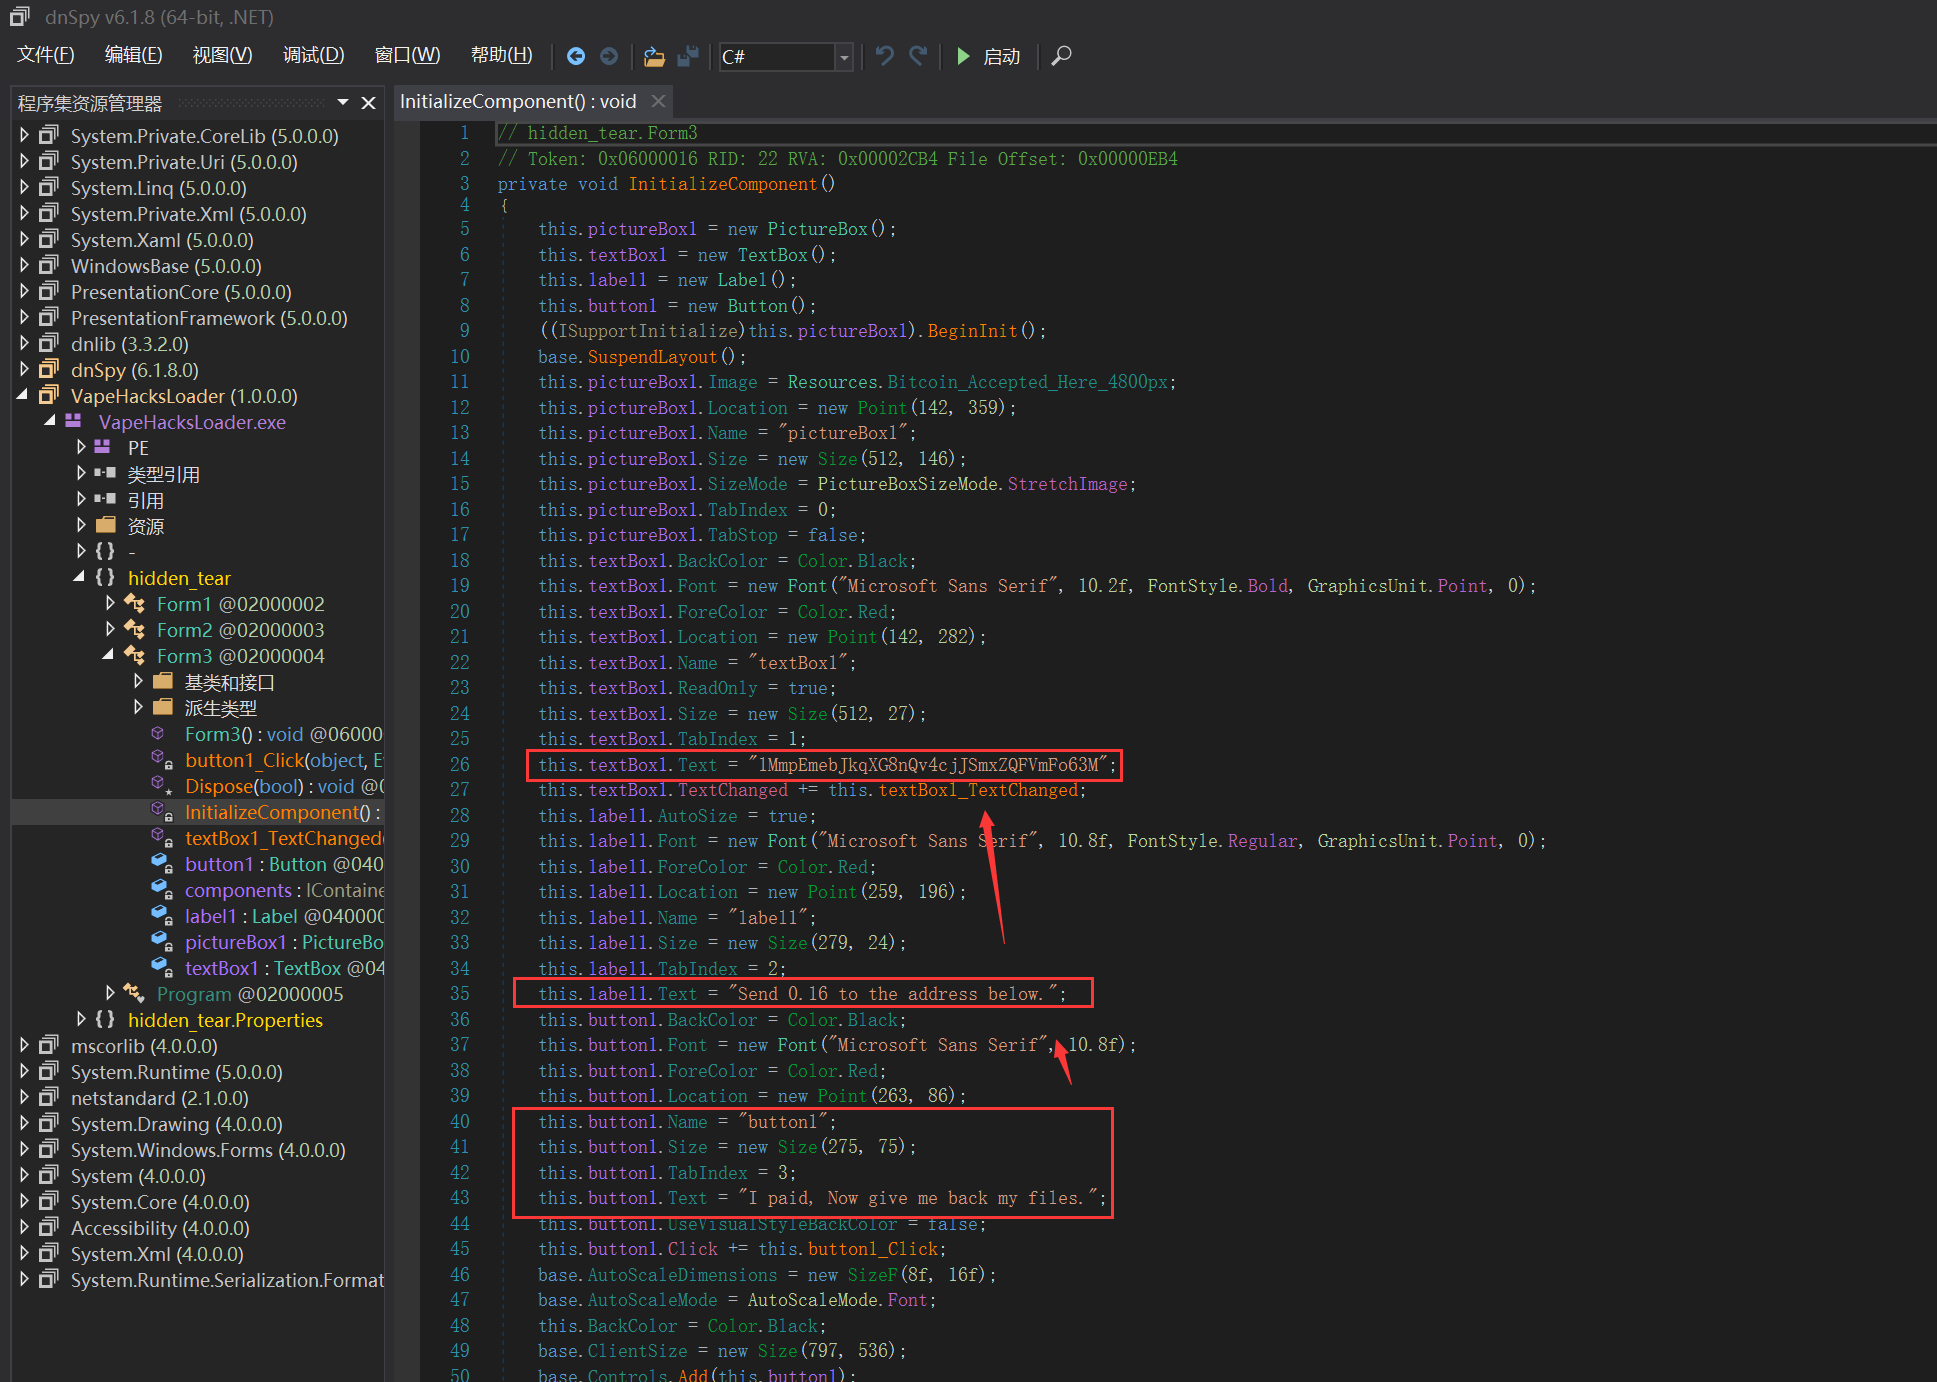Click the navigate backward arrow icon
Image resolution: width=1937 pixels, height=1382 pixels.
pos(576,56)
